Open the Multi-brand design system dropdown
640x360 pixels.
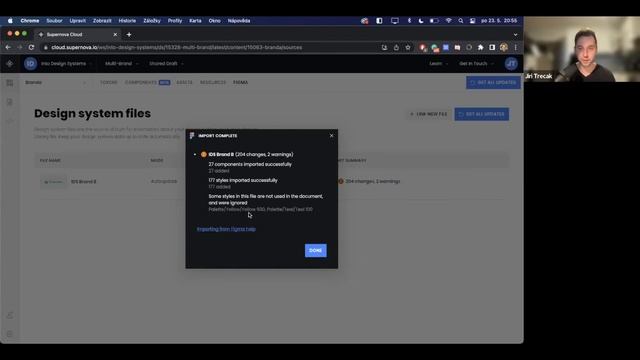tap(121, 64)
